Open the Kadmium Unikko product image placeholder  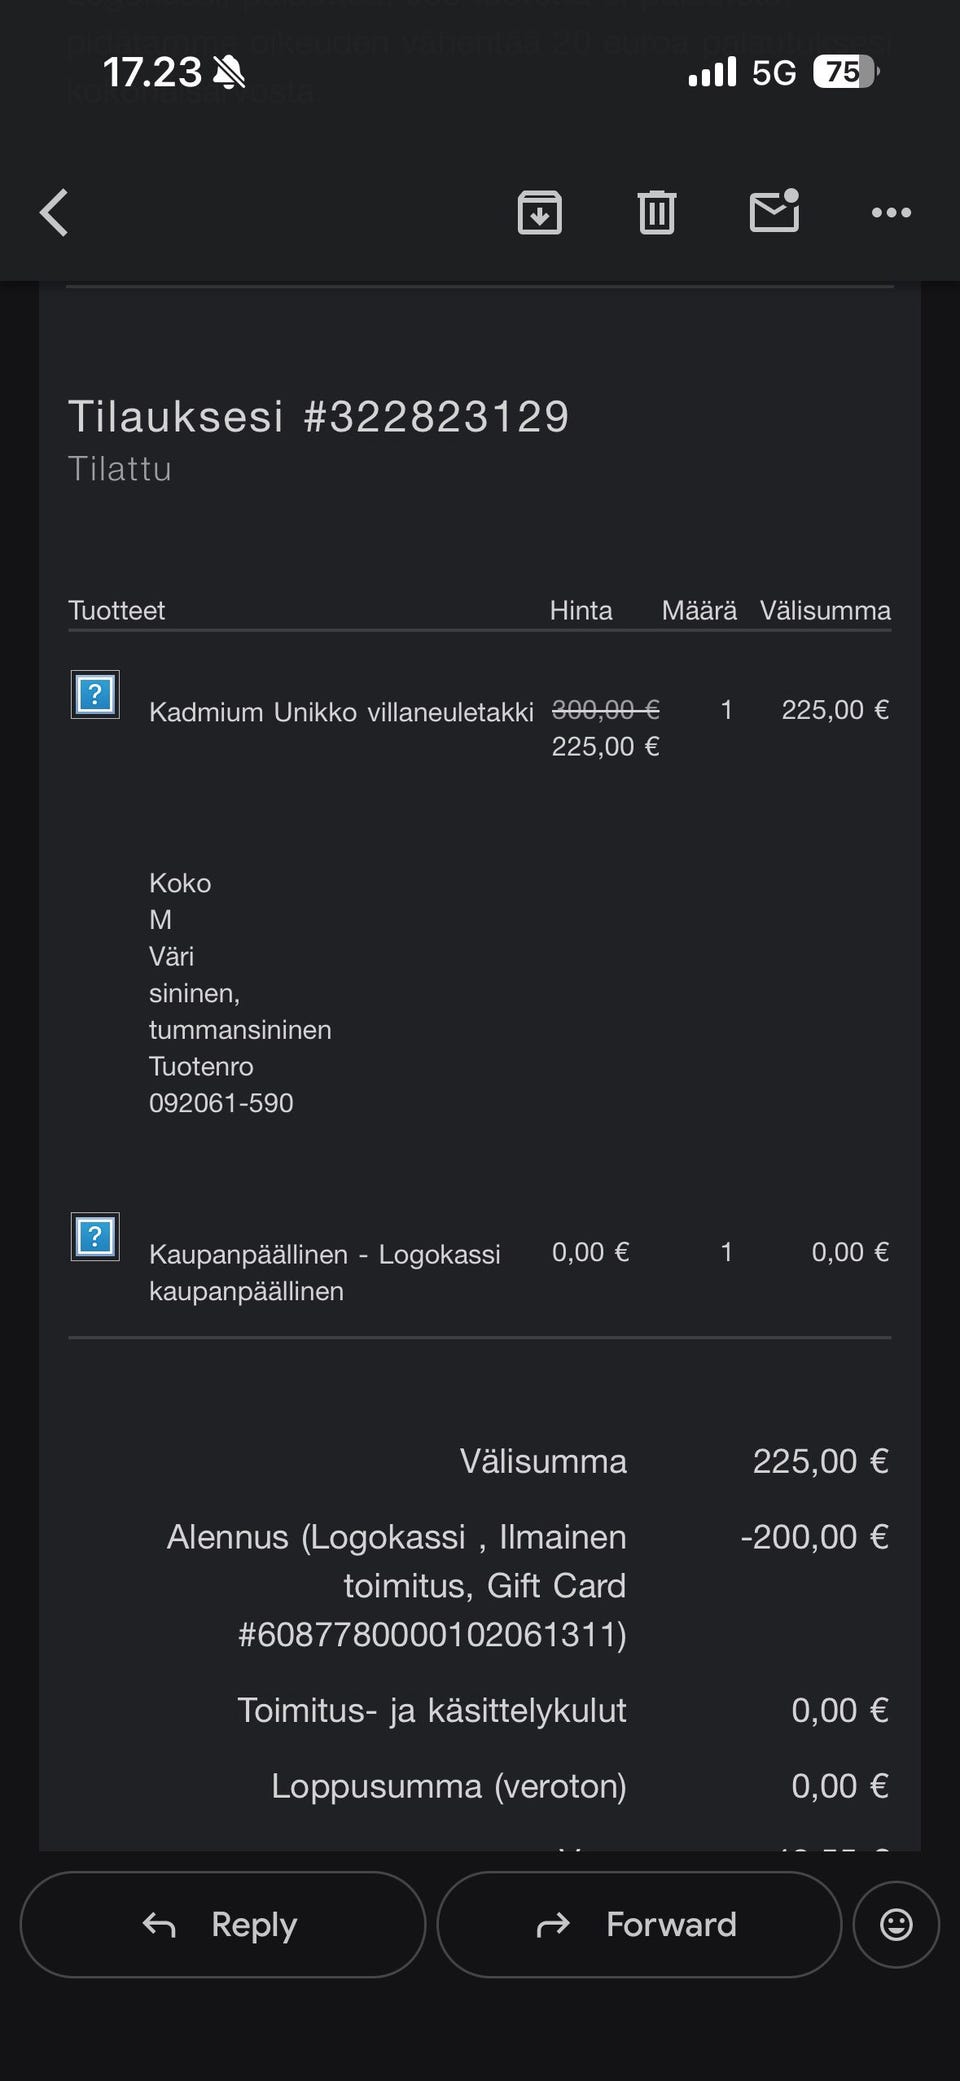coord(95,694)
